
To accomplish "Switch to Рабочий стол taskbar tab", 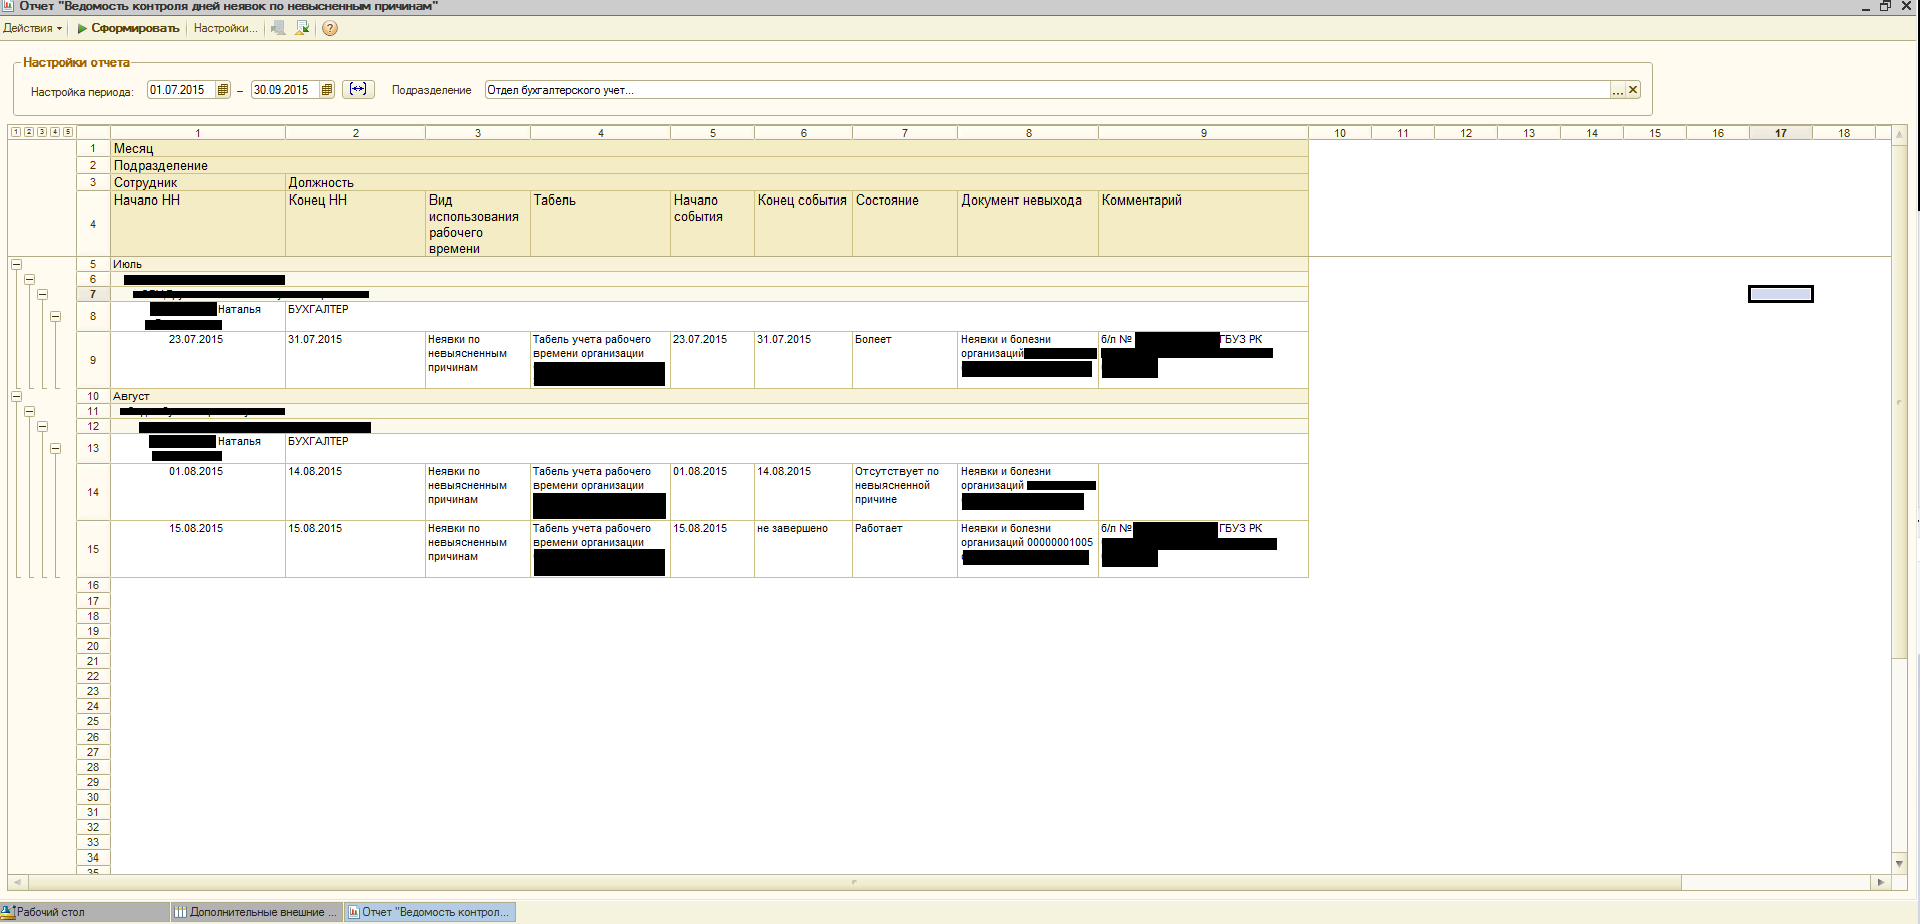I will (84, 912).
